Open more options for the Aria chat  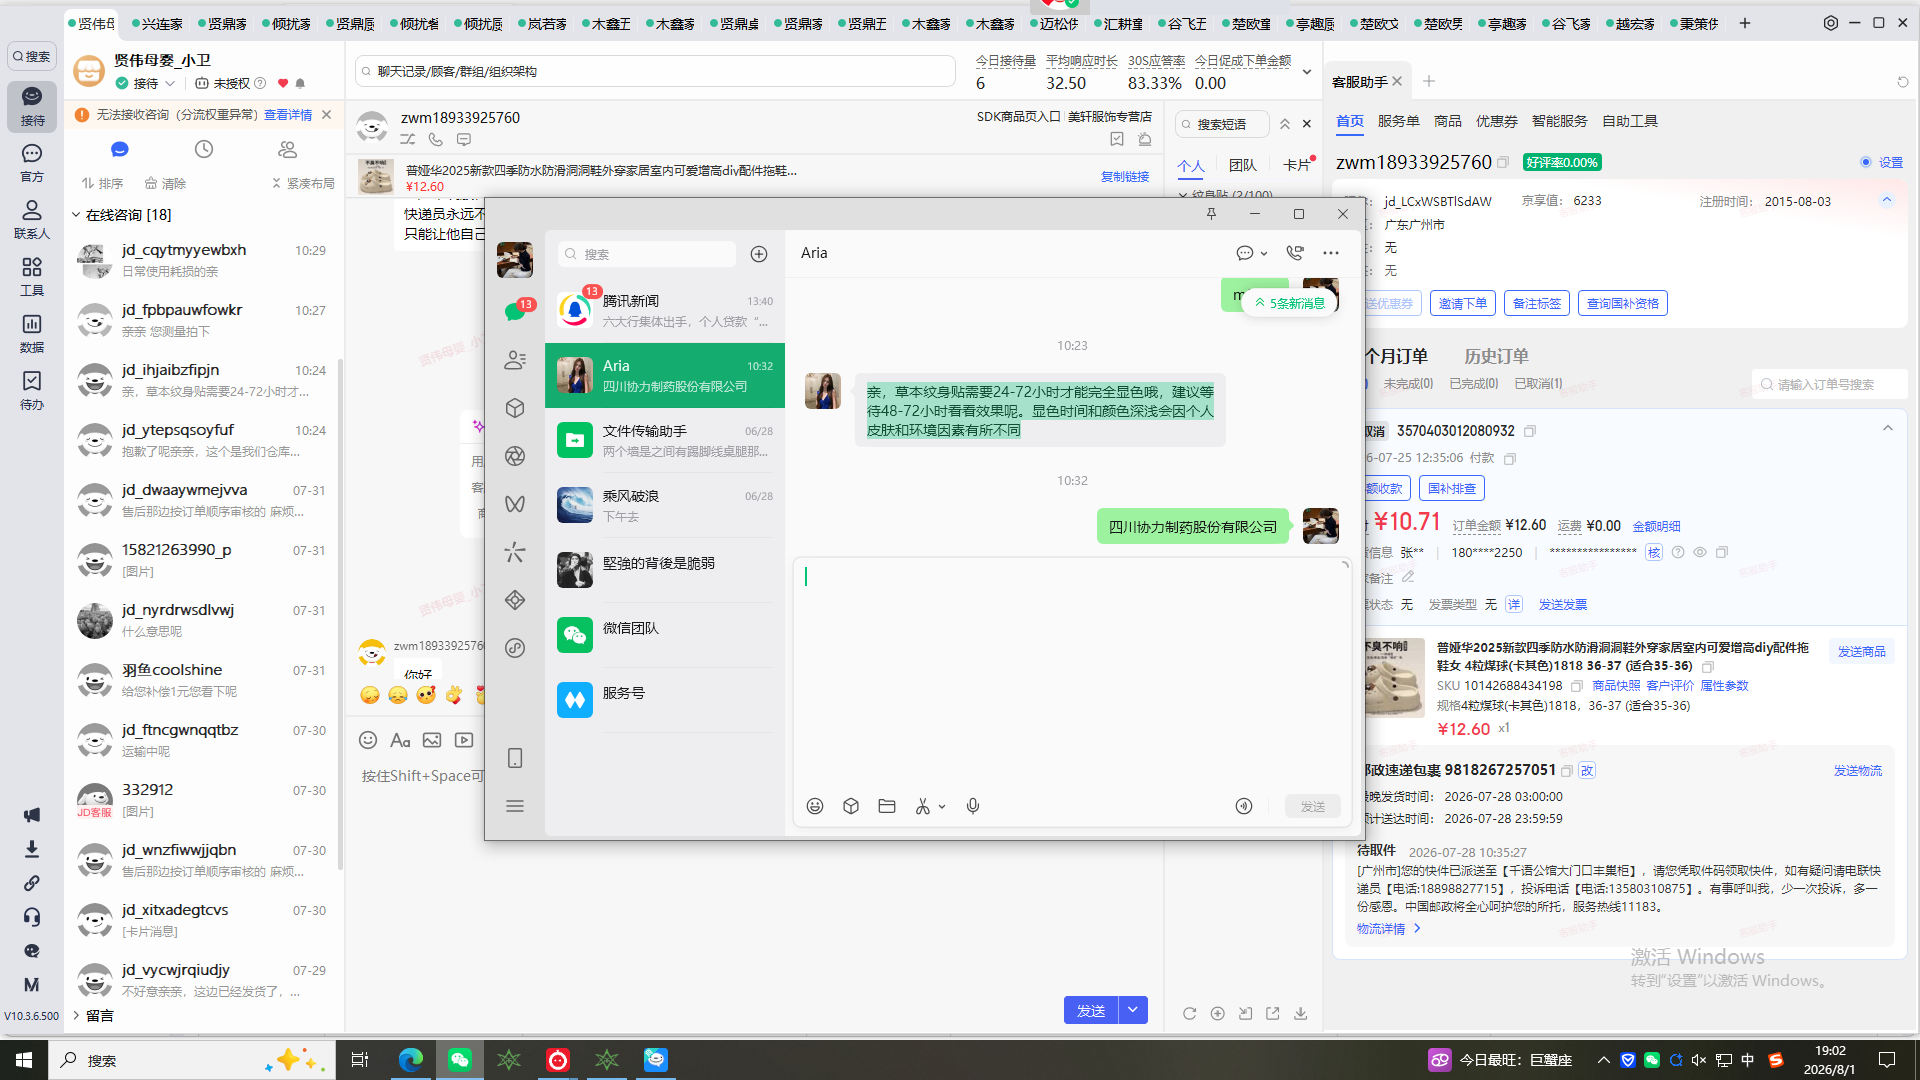coord(1331,253)
